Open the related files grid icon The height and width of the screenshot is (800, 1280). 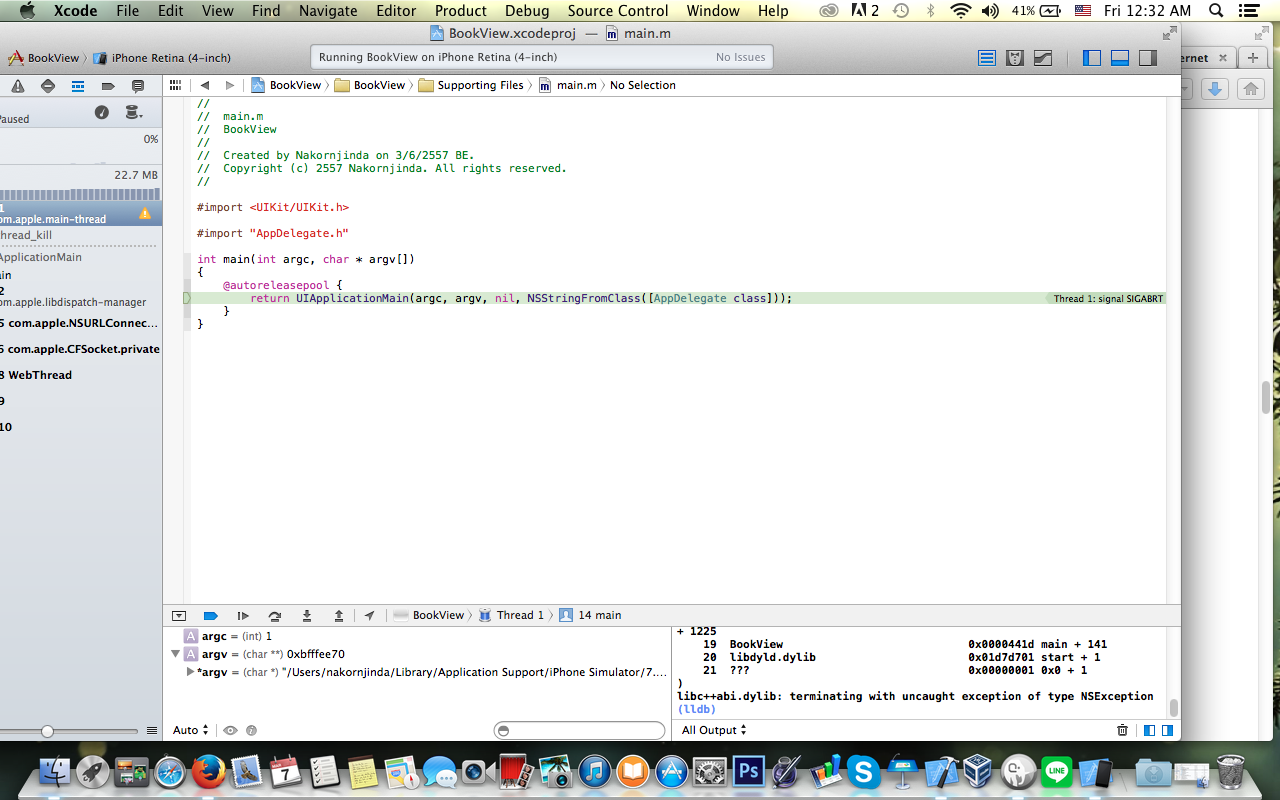(x=175, y=85)
